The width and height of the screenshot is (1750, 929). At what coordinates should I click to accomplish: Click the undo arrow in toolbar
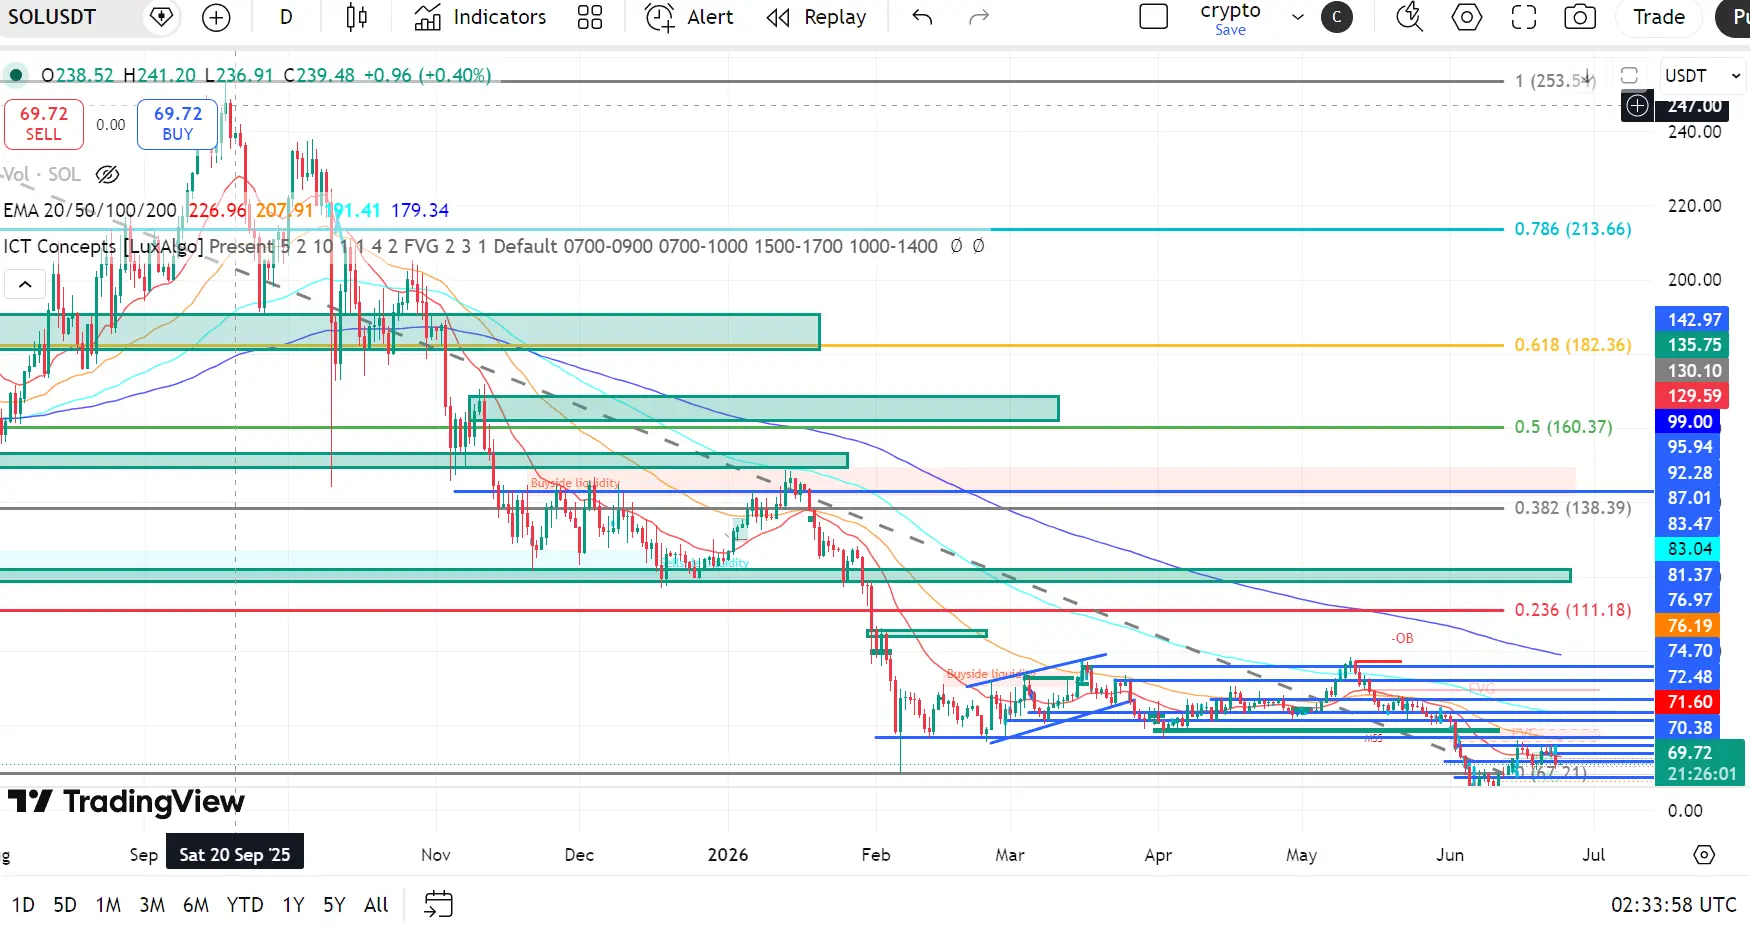[922, 17]
